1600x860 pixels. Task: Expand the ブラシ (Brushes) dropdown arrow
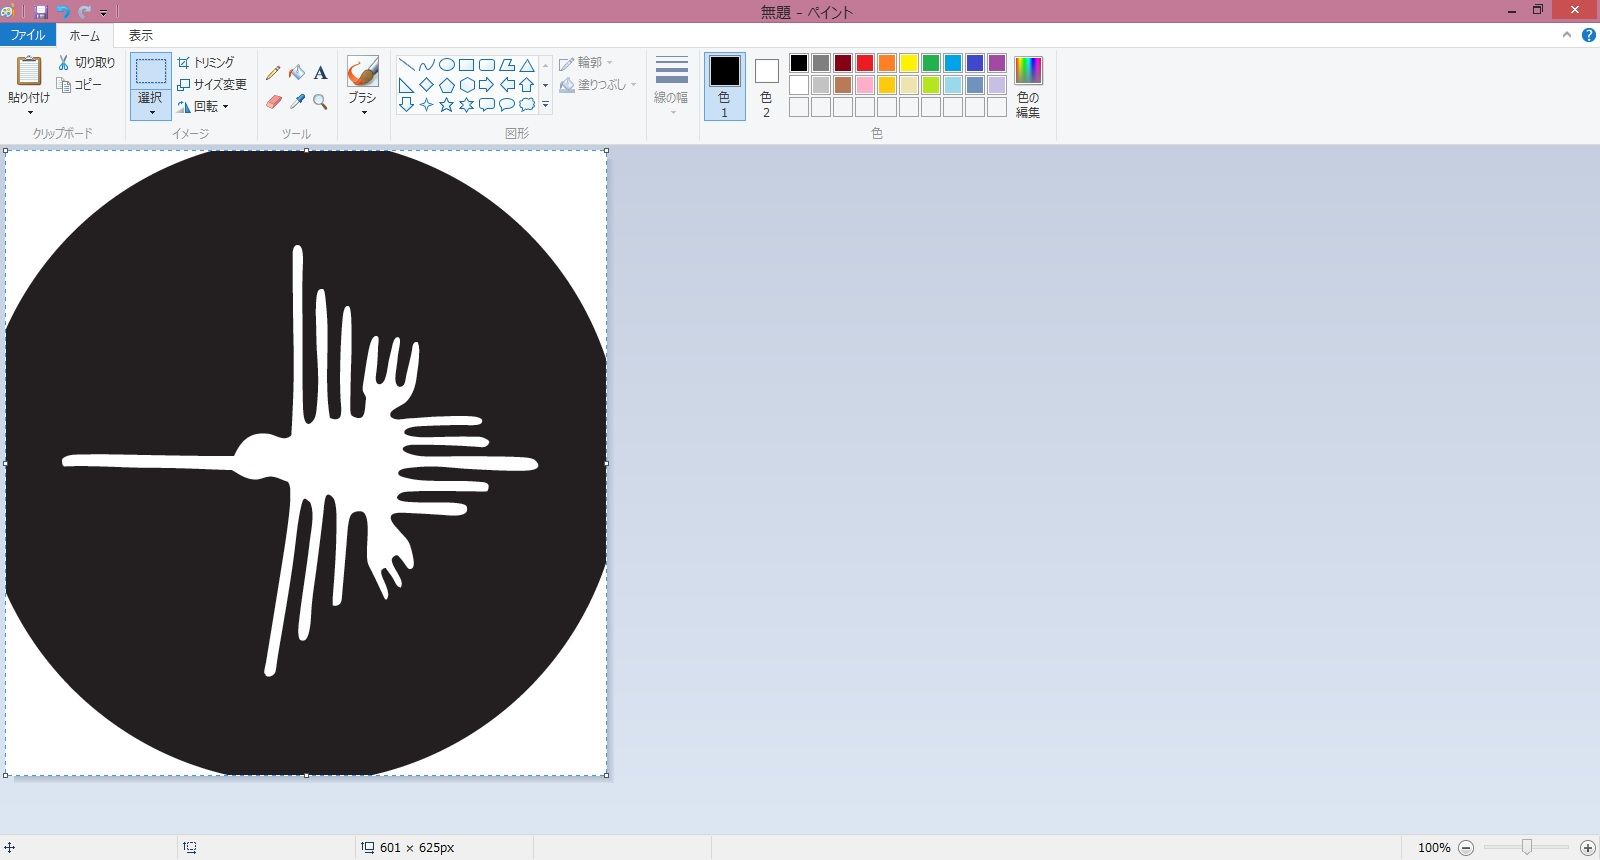pos(363,111)
